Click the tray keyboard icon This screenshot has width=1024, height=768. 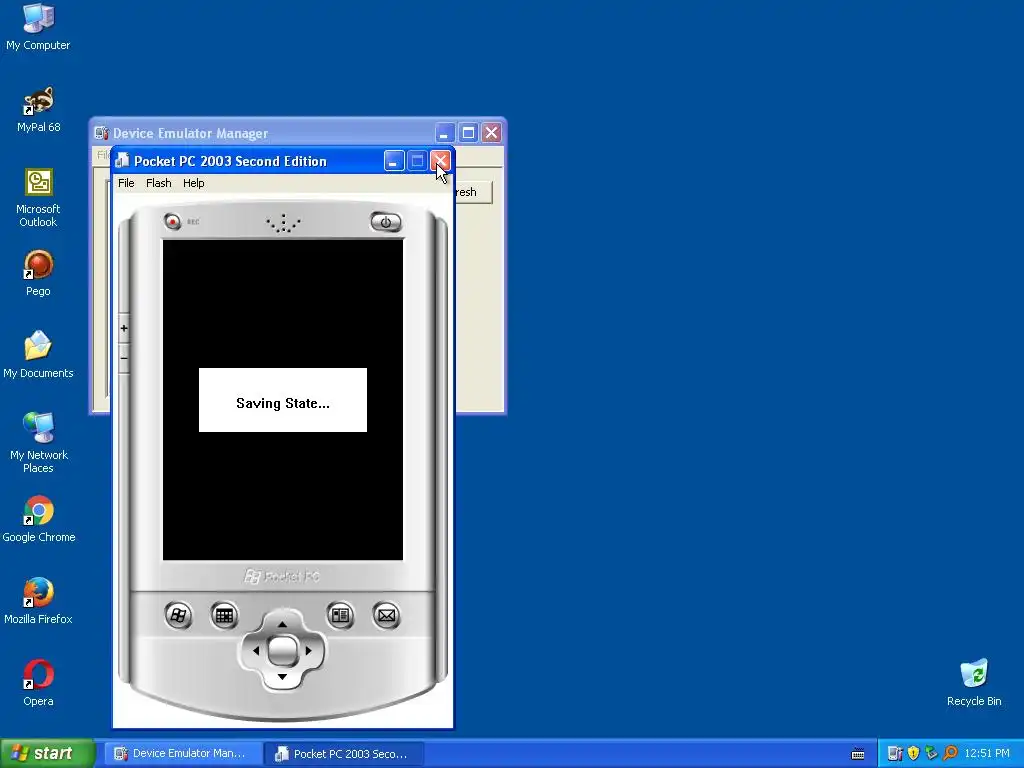tap(858, 754)
